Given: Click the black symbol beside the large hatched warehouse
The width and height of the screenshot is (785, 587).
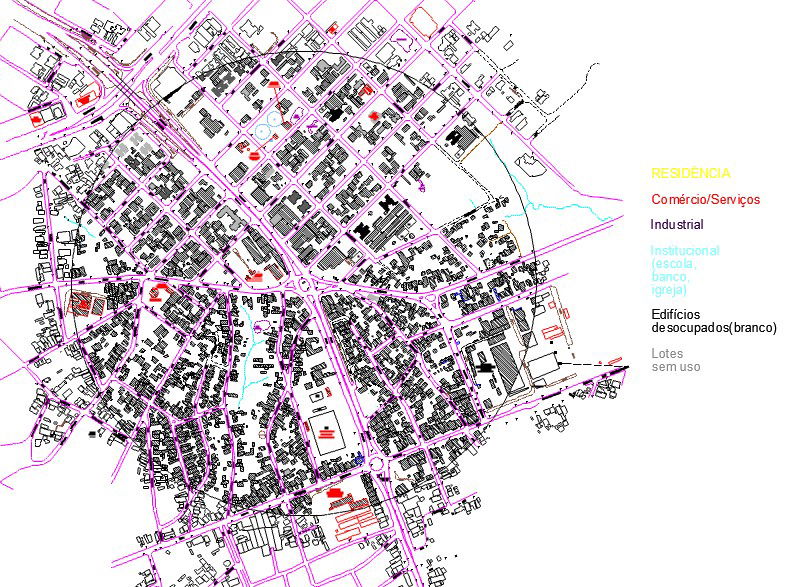Looking at the screenshot, I should click(x=485, y=367).
